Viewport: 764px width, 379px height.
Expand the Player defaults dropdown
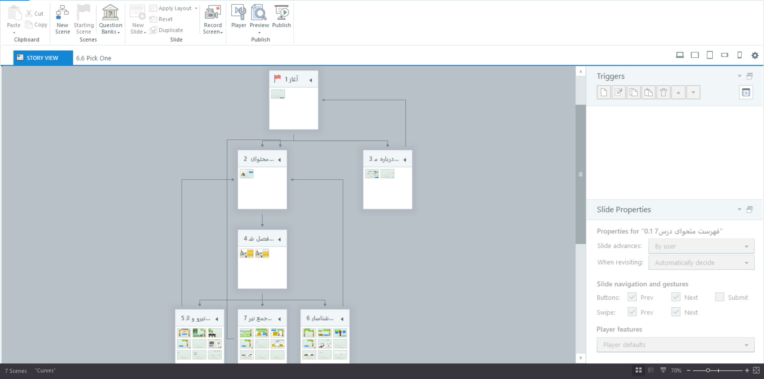coord(675,345)
